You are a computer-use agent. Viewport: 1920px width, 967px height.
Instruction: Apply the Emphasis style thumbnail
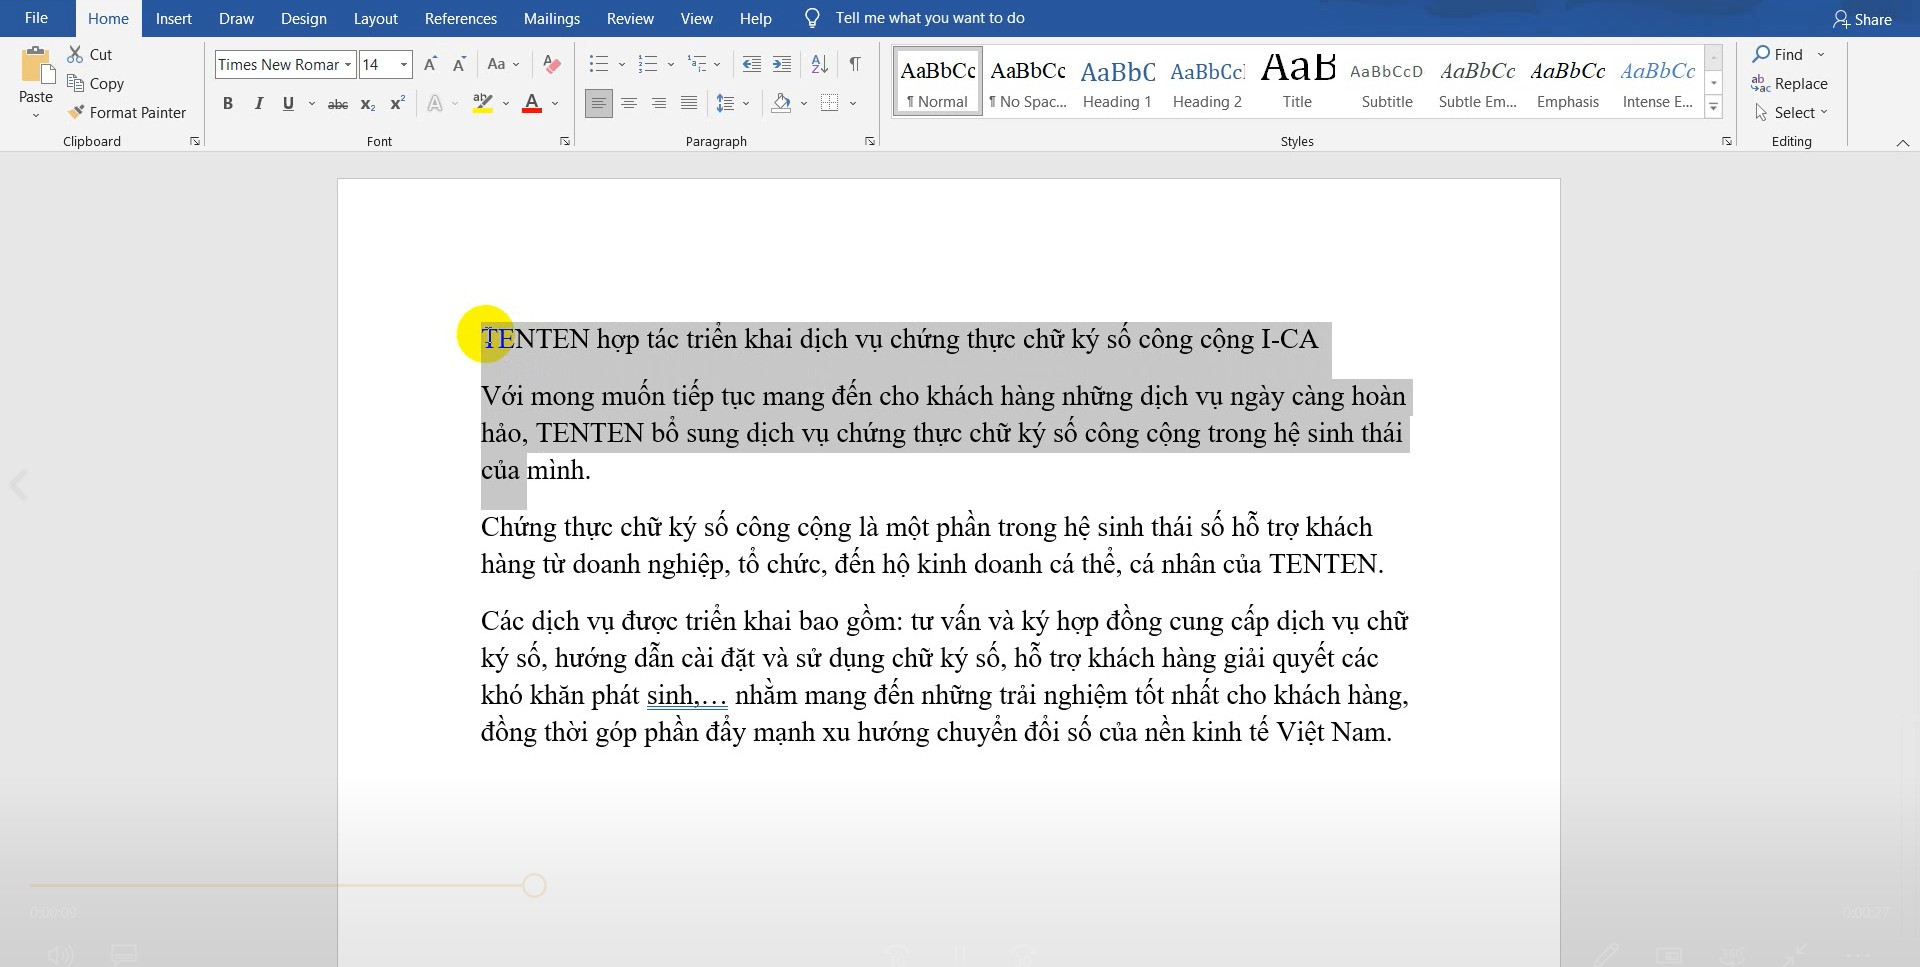[x=1567, y=81]
